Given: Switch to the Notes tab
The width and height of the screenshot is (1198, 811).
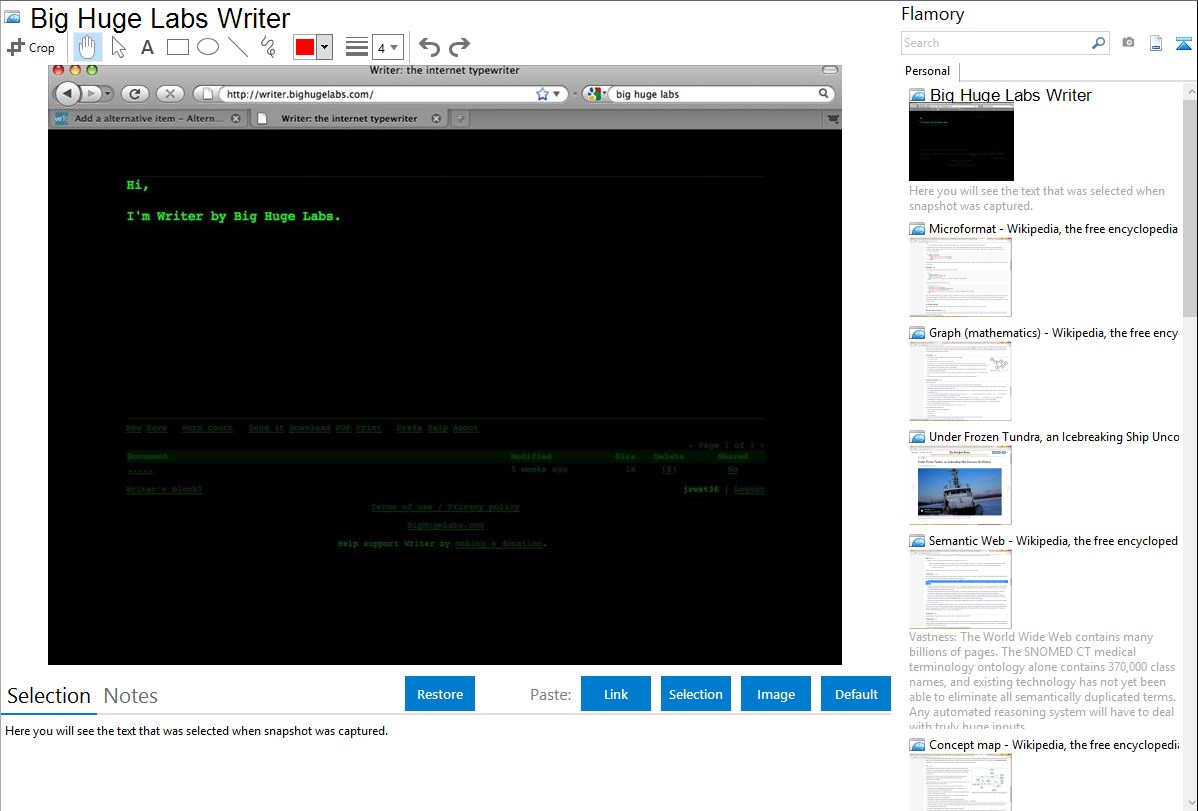Looking at the screenshot, I should pyautogui.click(x=131, y=696).
